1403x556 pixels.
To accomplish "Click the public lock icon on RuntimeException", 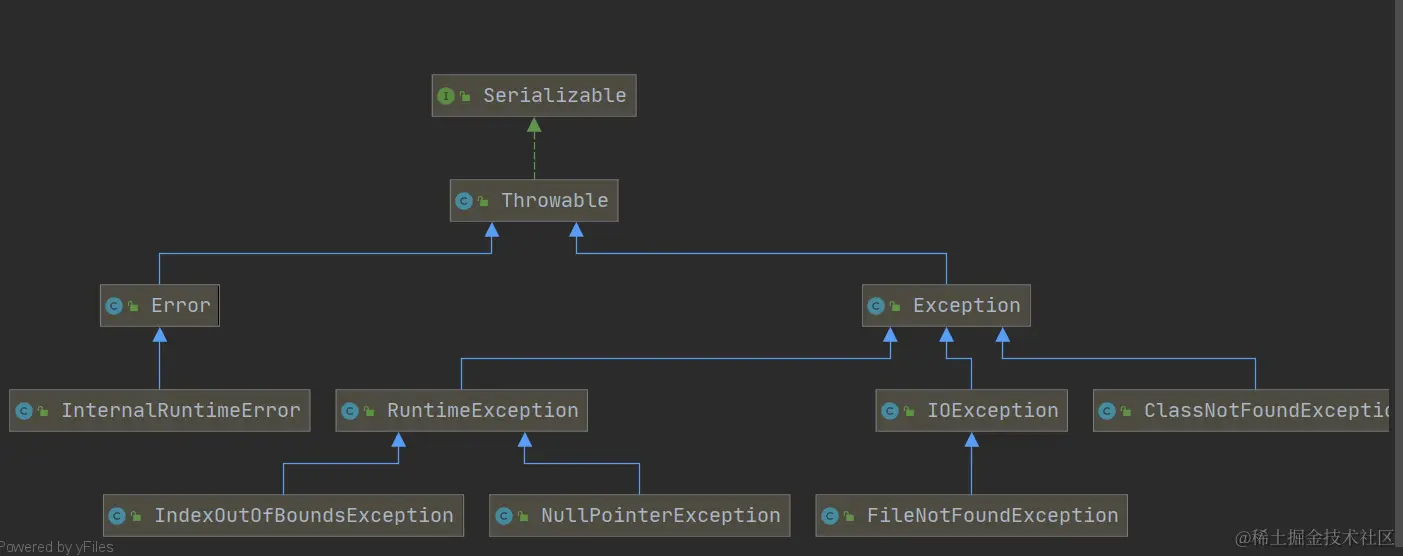I will click(370, 412).
